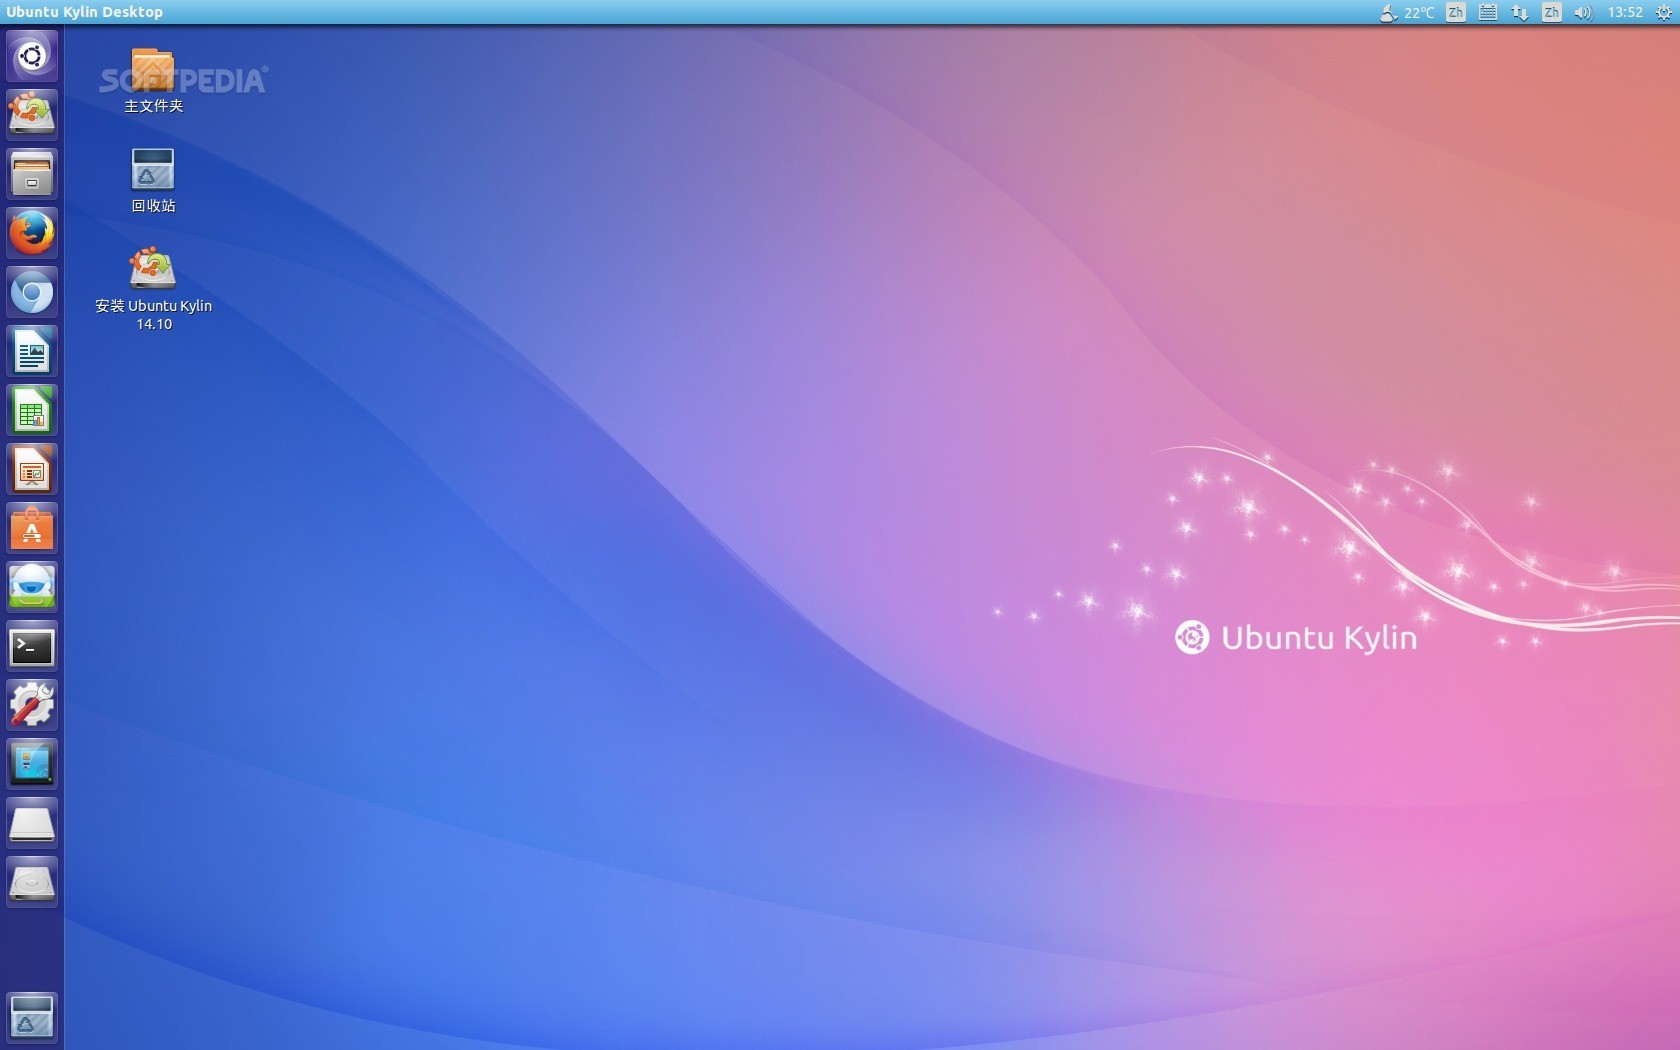
Task: Open the Files manager in launcher
Action: coord(32,174)
